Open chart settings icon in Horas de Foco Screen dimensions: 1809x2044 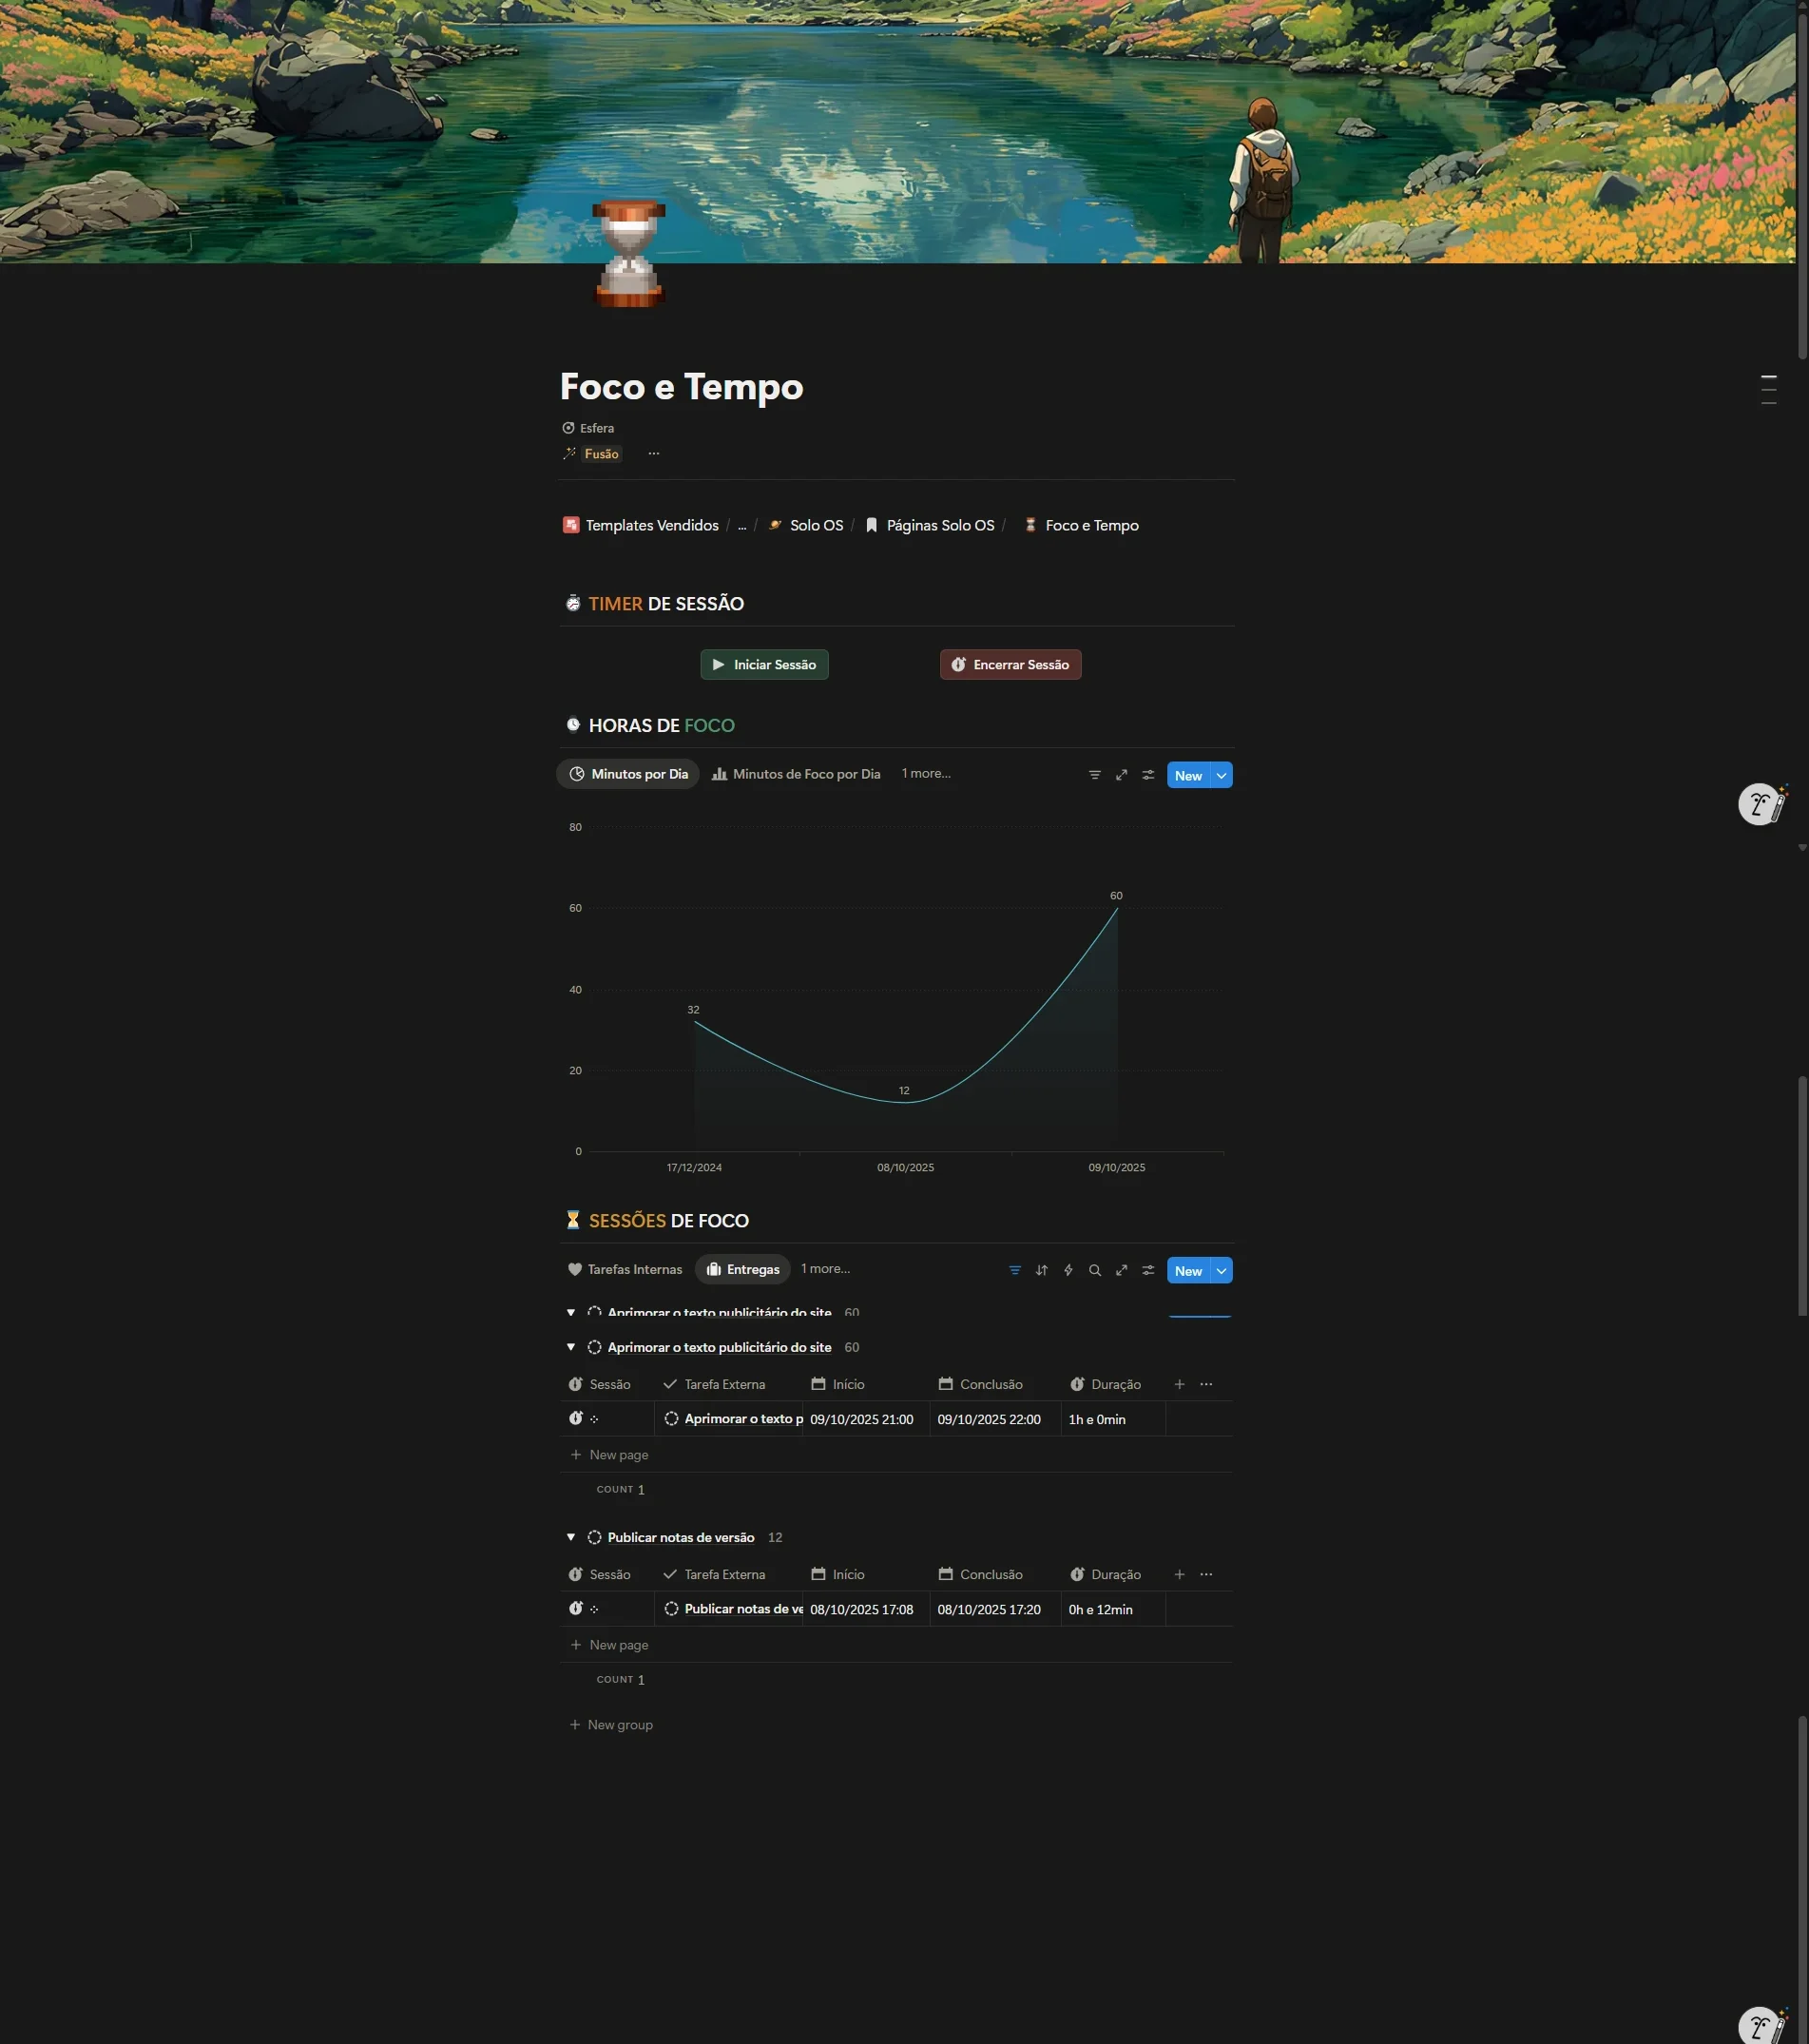tap(1148, 775)
